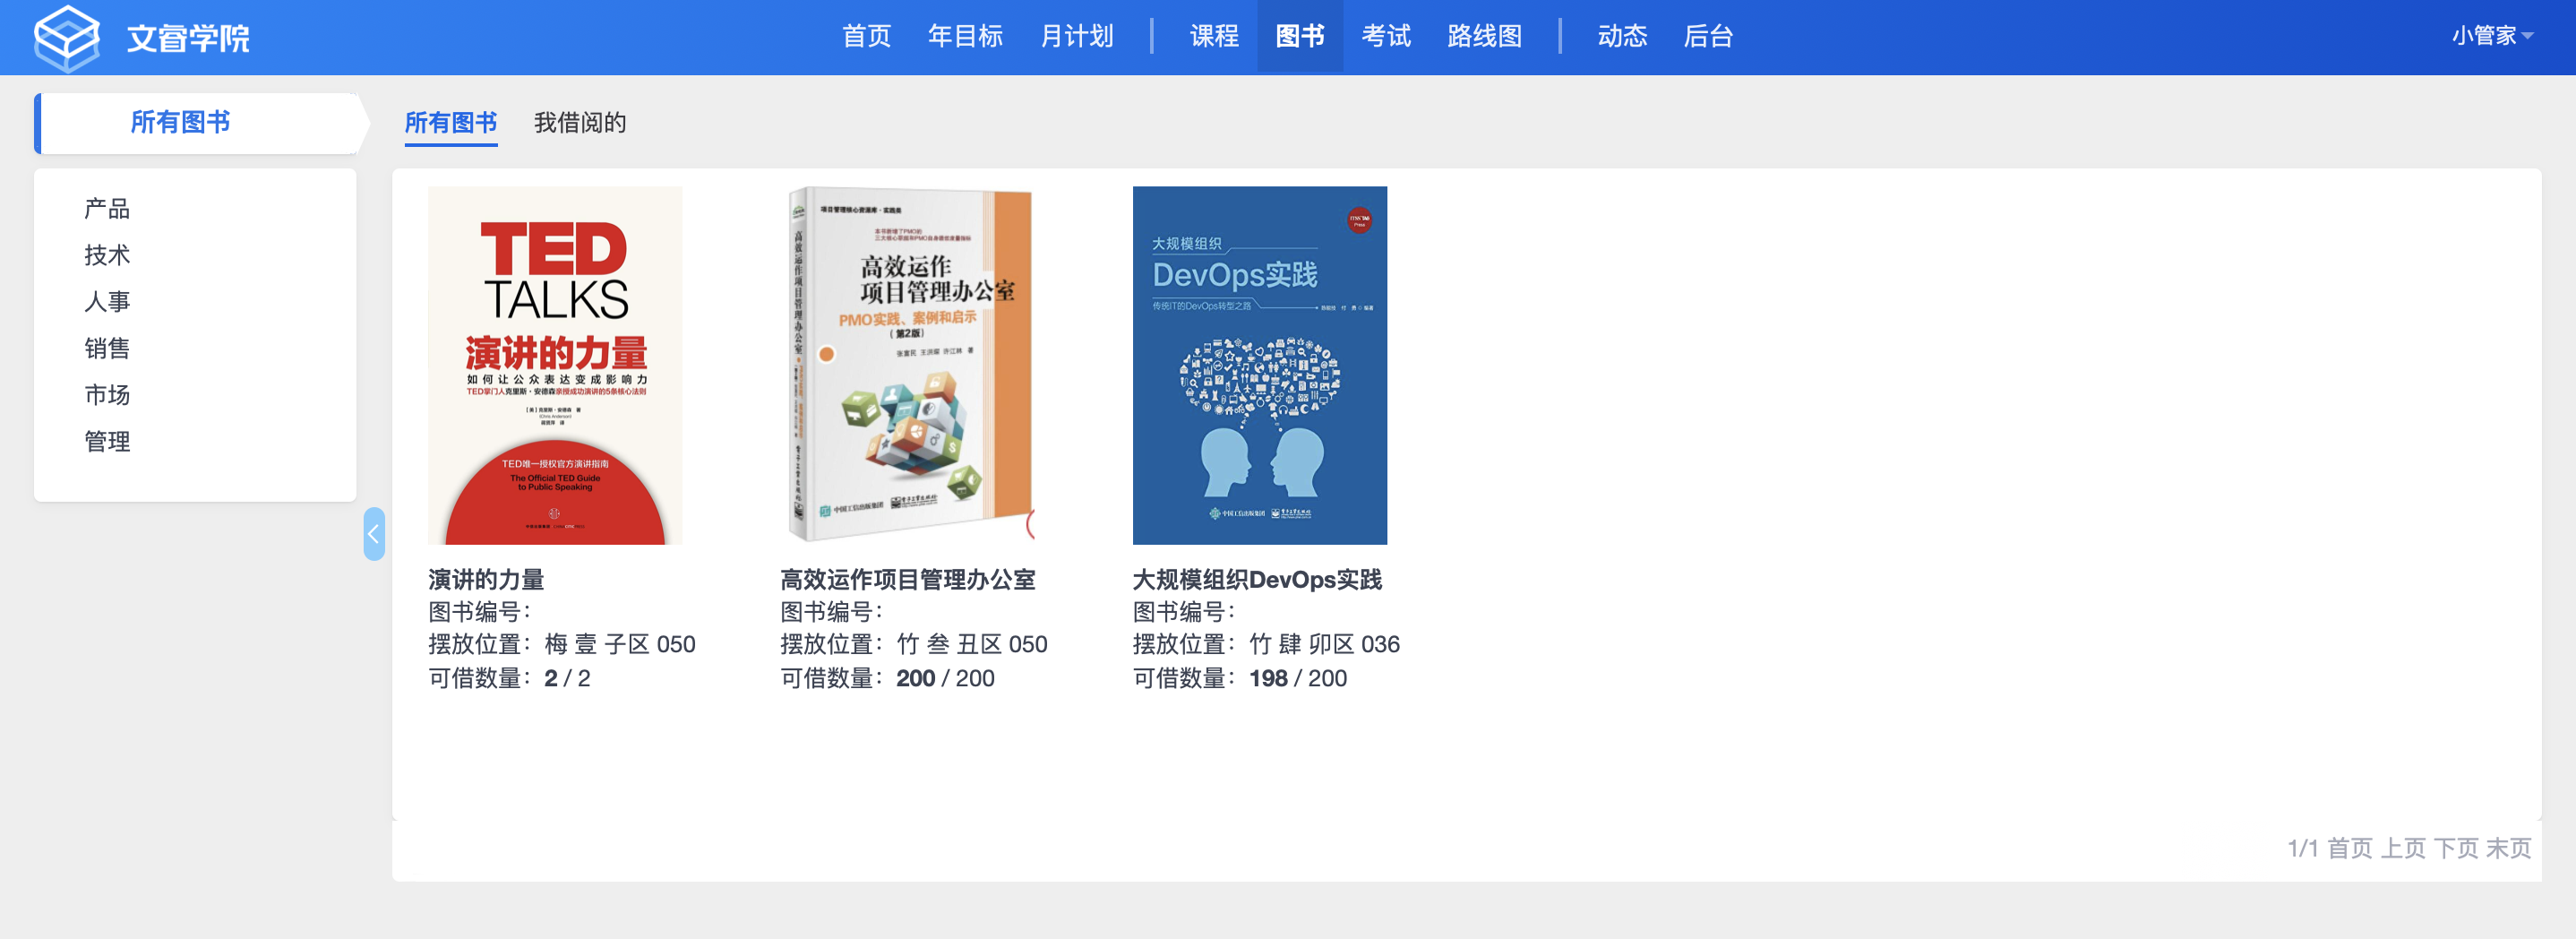The image size is (2576, 939).
Task: Click the 所有图书 sidebar header button
Action: coord(198,123)
